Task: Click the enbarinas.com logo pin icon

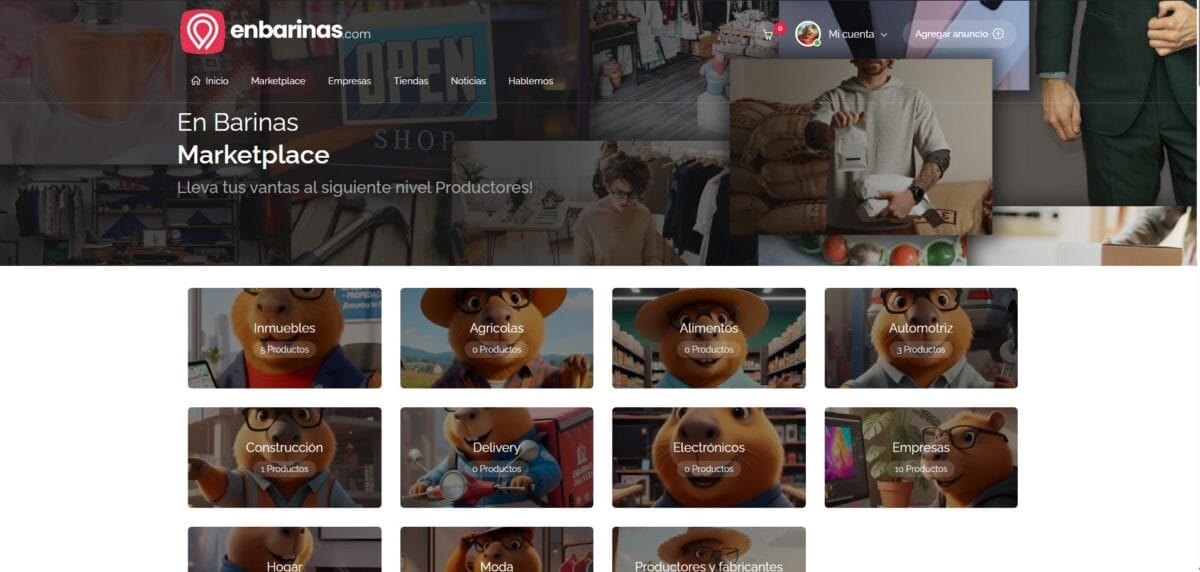Action: (x=202, y=32)
